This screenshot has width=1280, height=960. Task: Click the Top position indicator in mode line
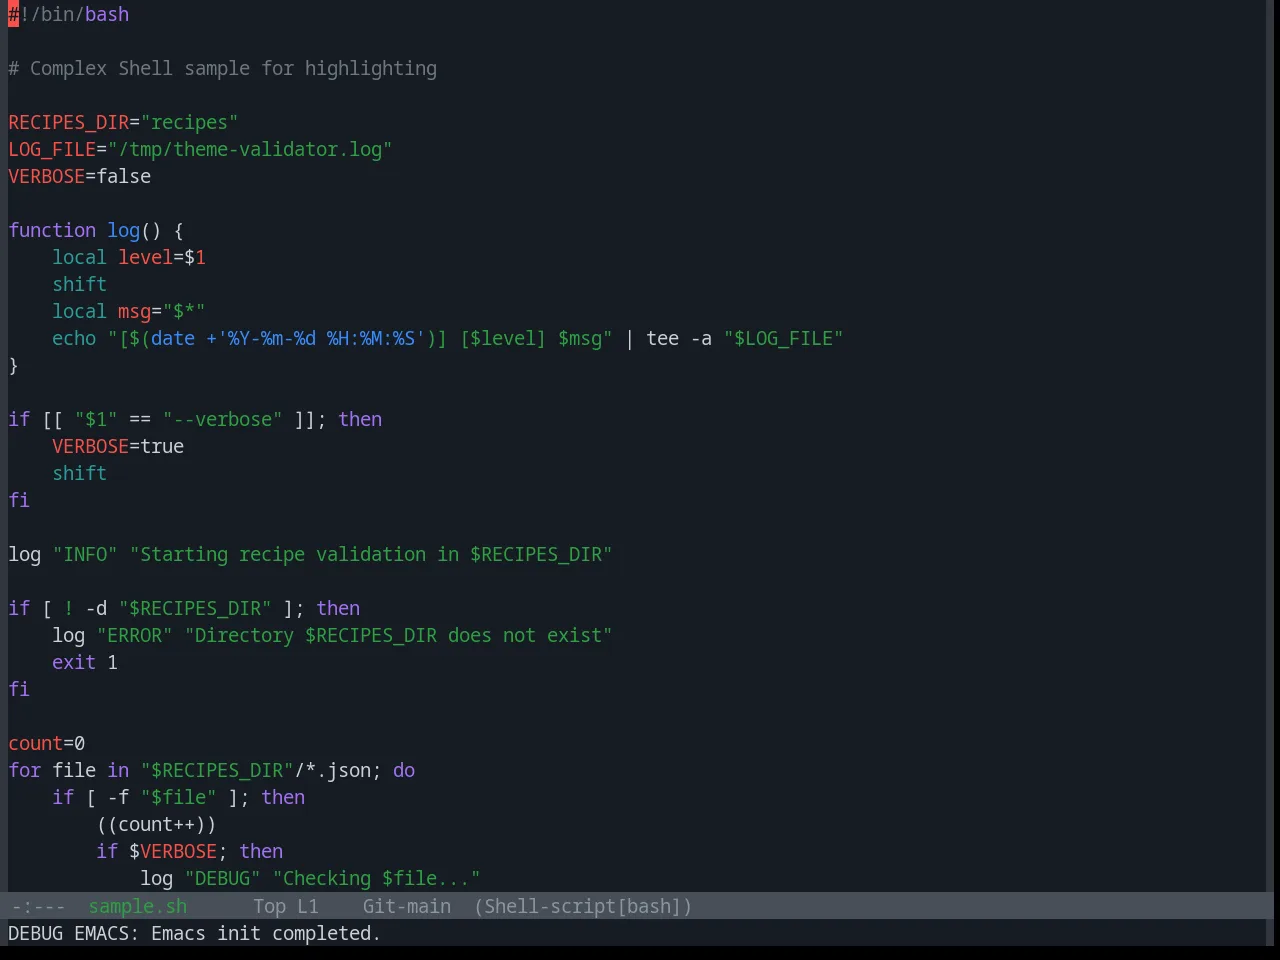pyautogui.click(x=269, y=906)
